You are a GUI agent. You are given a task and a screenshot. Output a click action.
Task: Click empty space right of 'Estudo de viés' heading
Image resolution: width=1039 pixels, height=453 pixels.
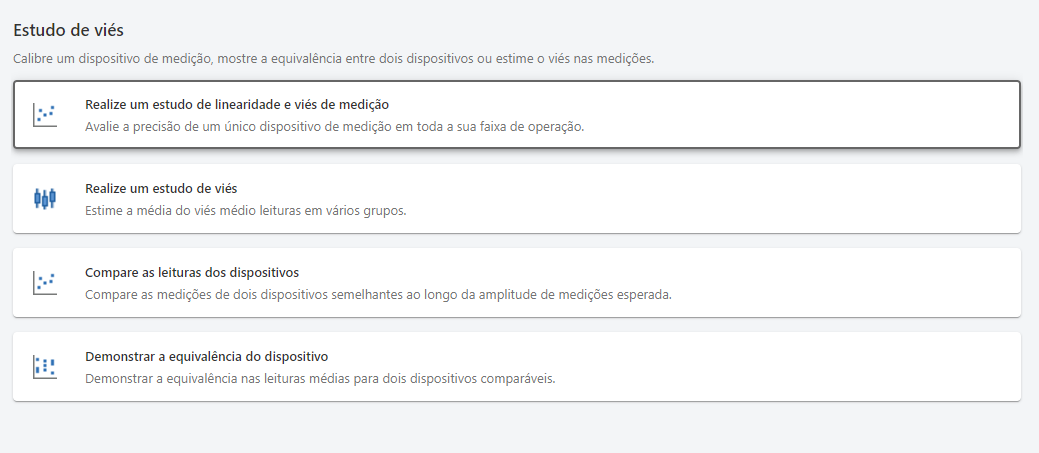click(x=500, y=30)
